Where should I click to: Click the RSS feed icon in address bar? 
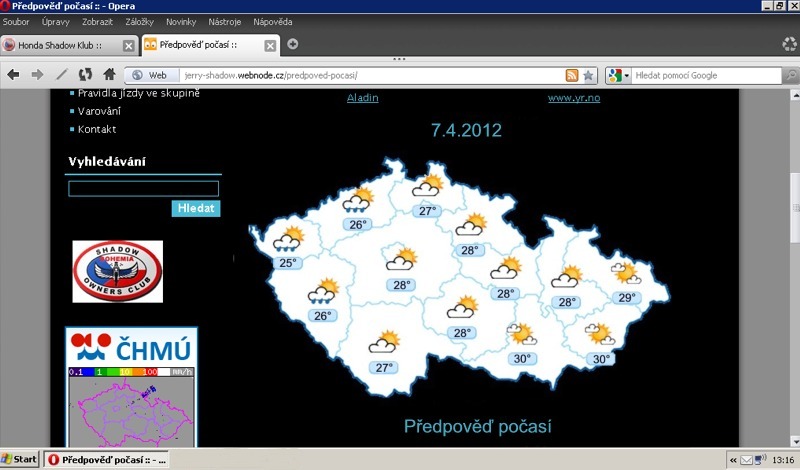tap(571, 75)
